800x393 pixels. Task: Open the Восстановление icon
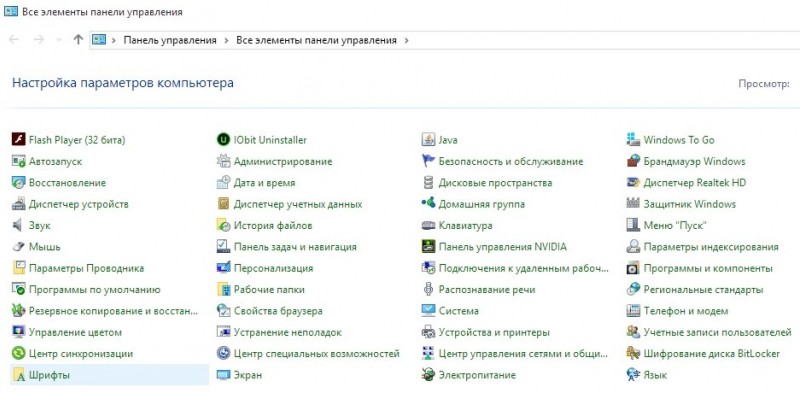click(19, 183)
